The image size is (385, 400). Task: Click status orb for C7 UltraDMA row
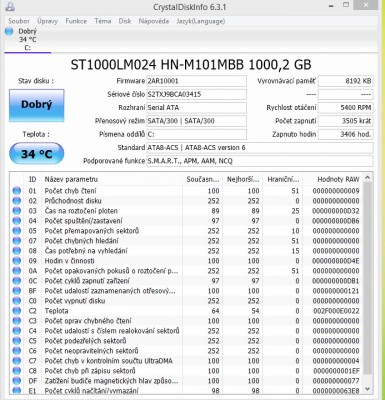17,361
